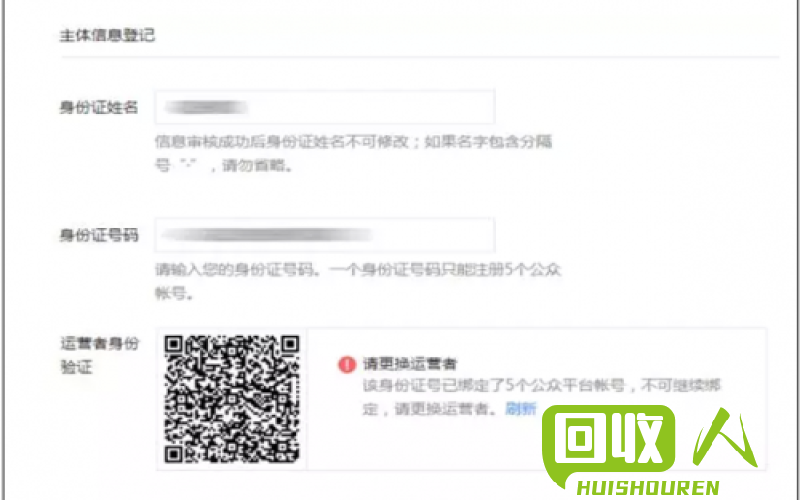The width and height of the screenshot is (800, 500).
Task: Click the 请更换运营者 error title
Action: point(410,364)
